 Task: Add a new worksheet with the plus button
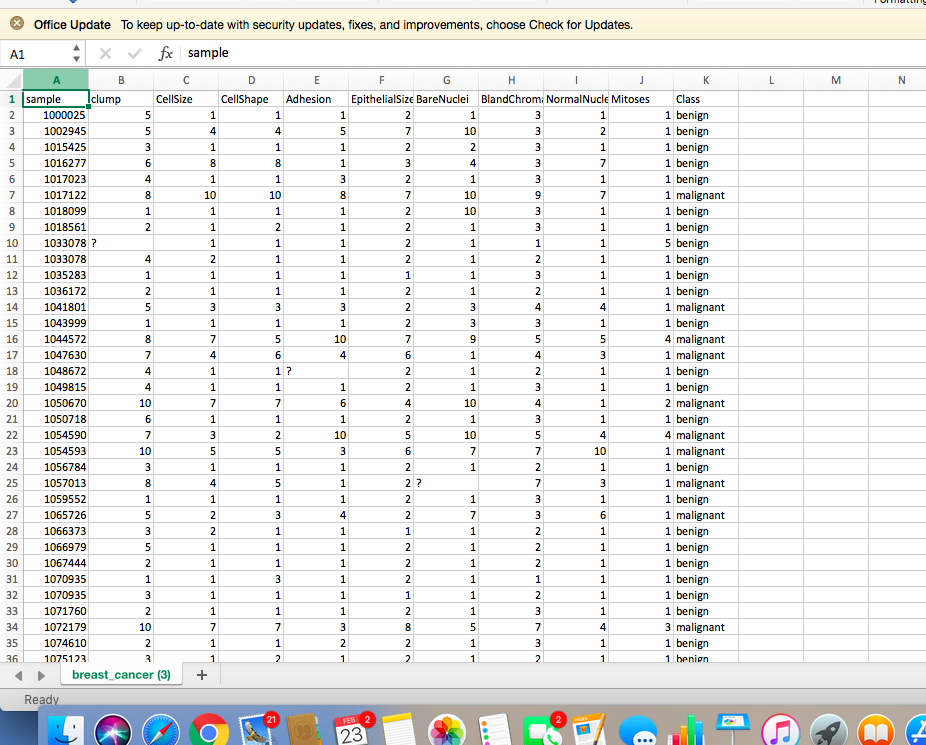(x=202, y=675)
